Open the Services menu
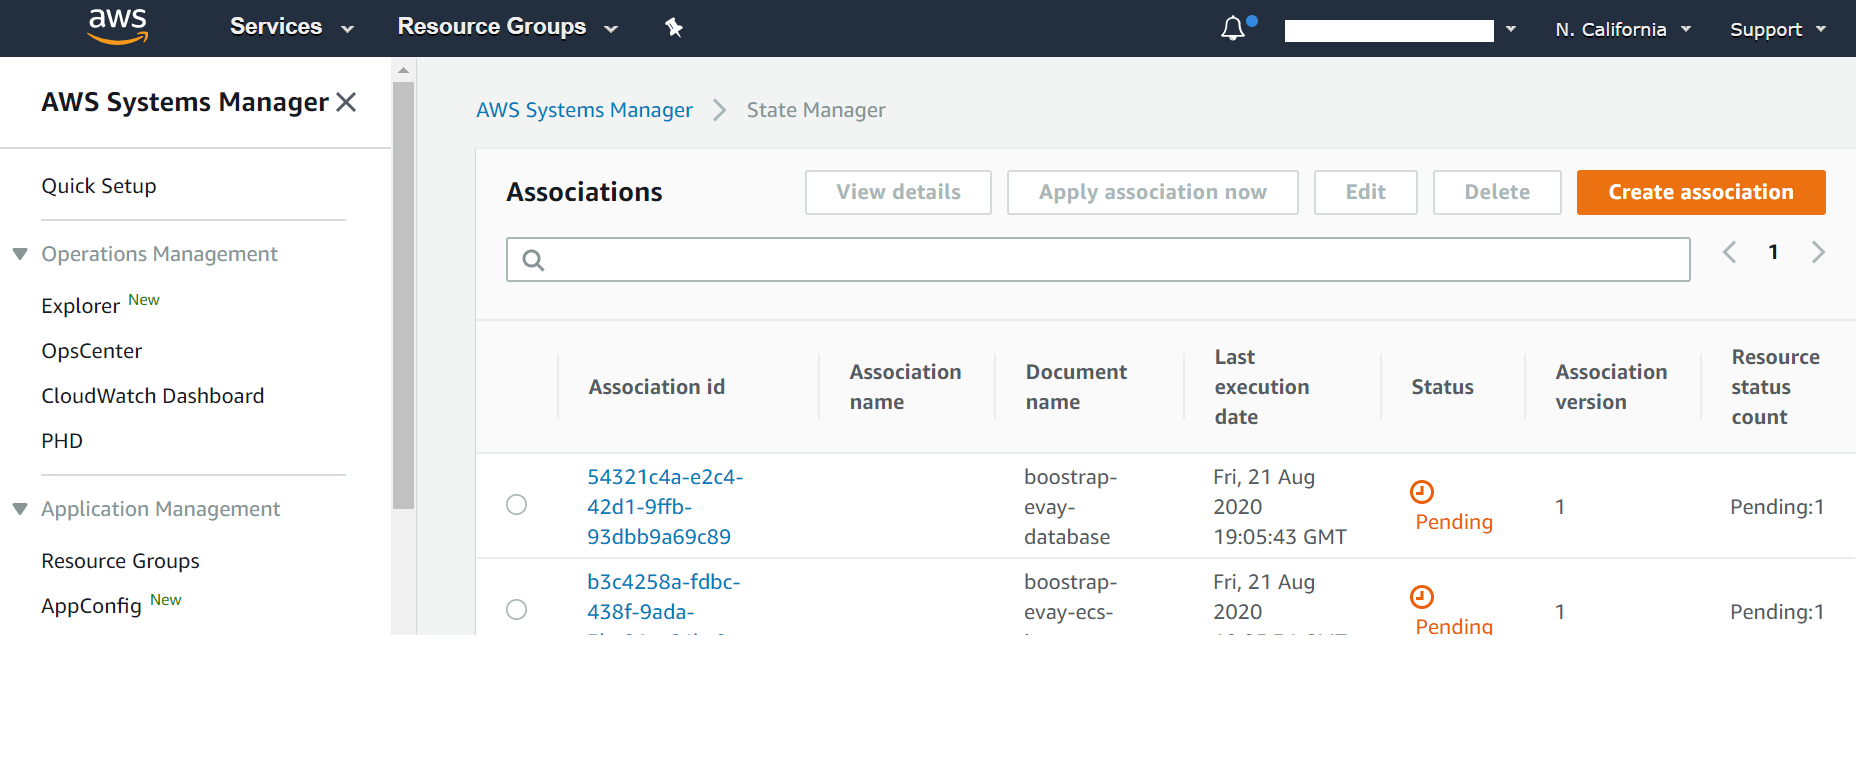Viewport: 1856px width, 779px height. click(x=292, y=27)
